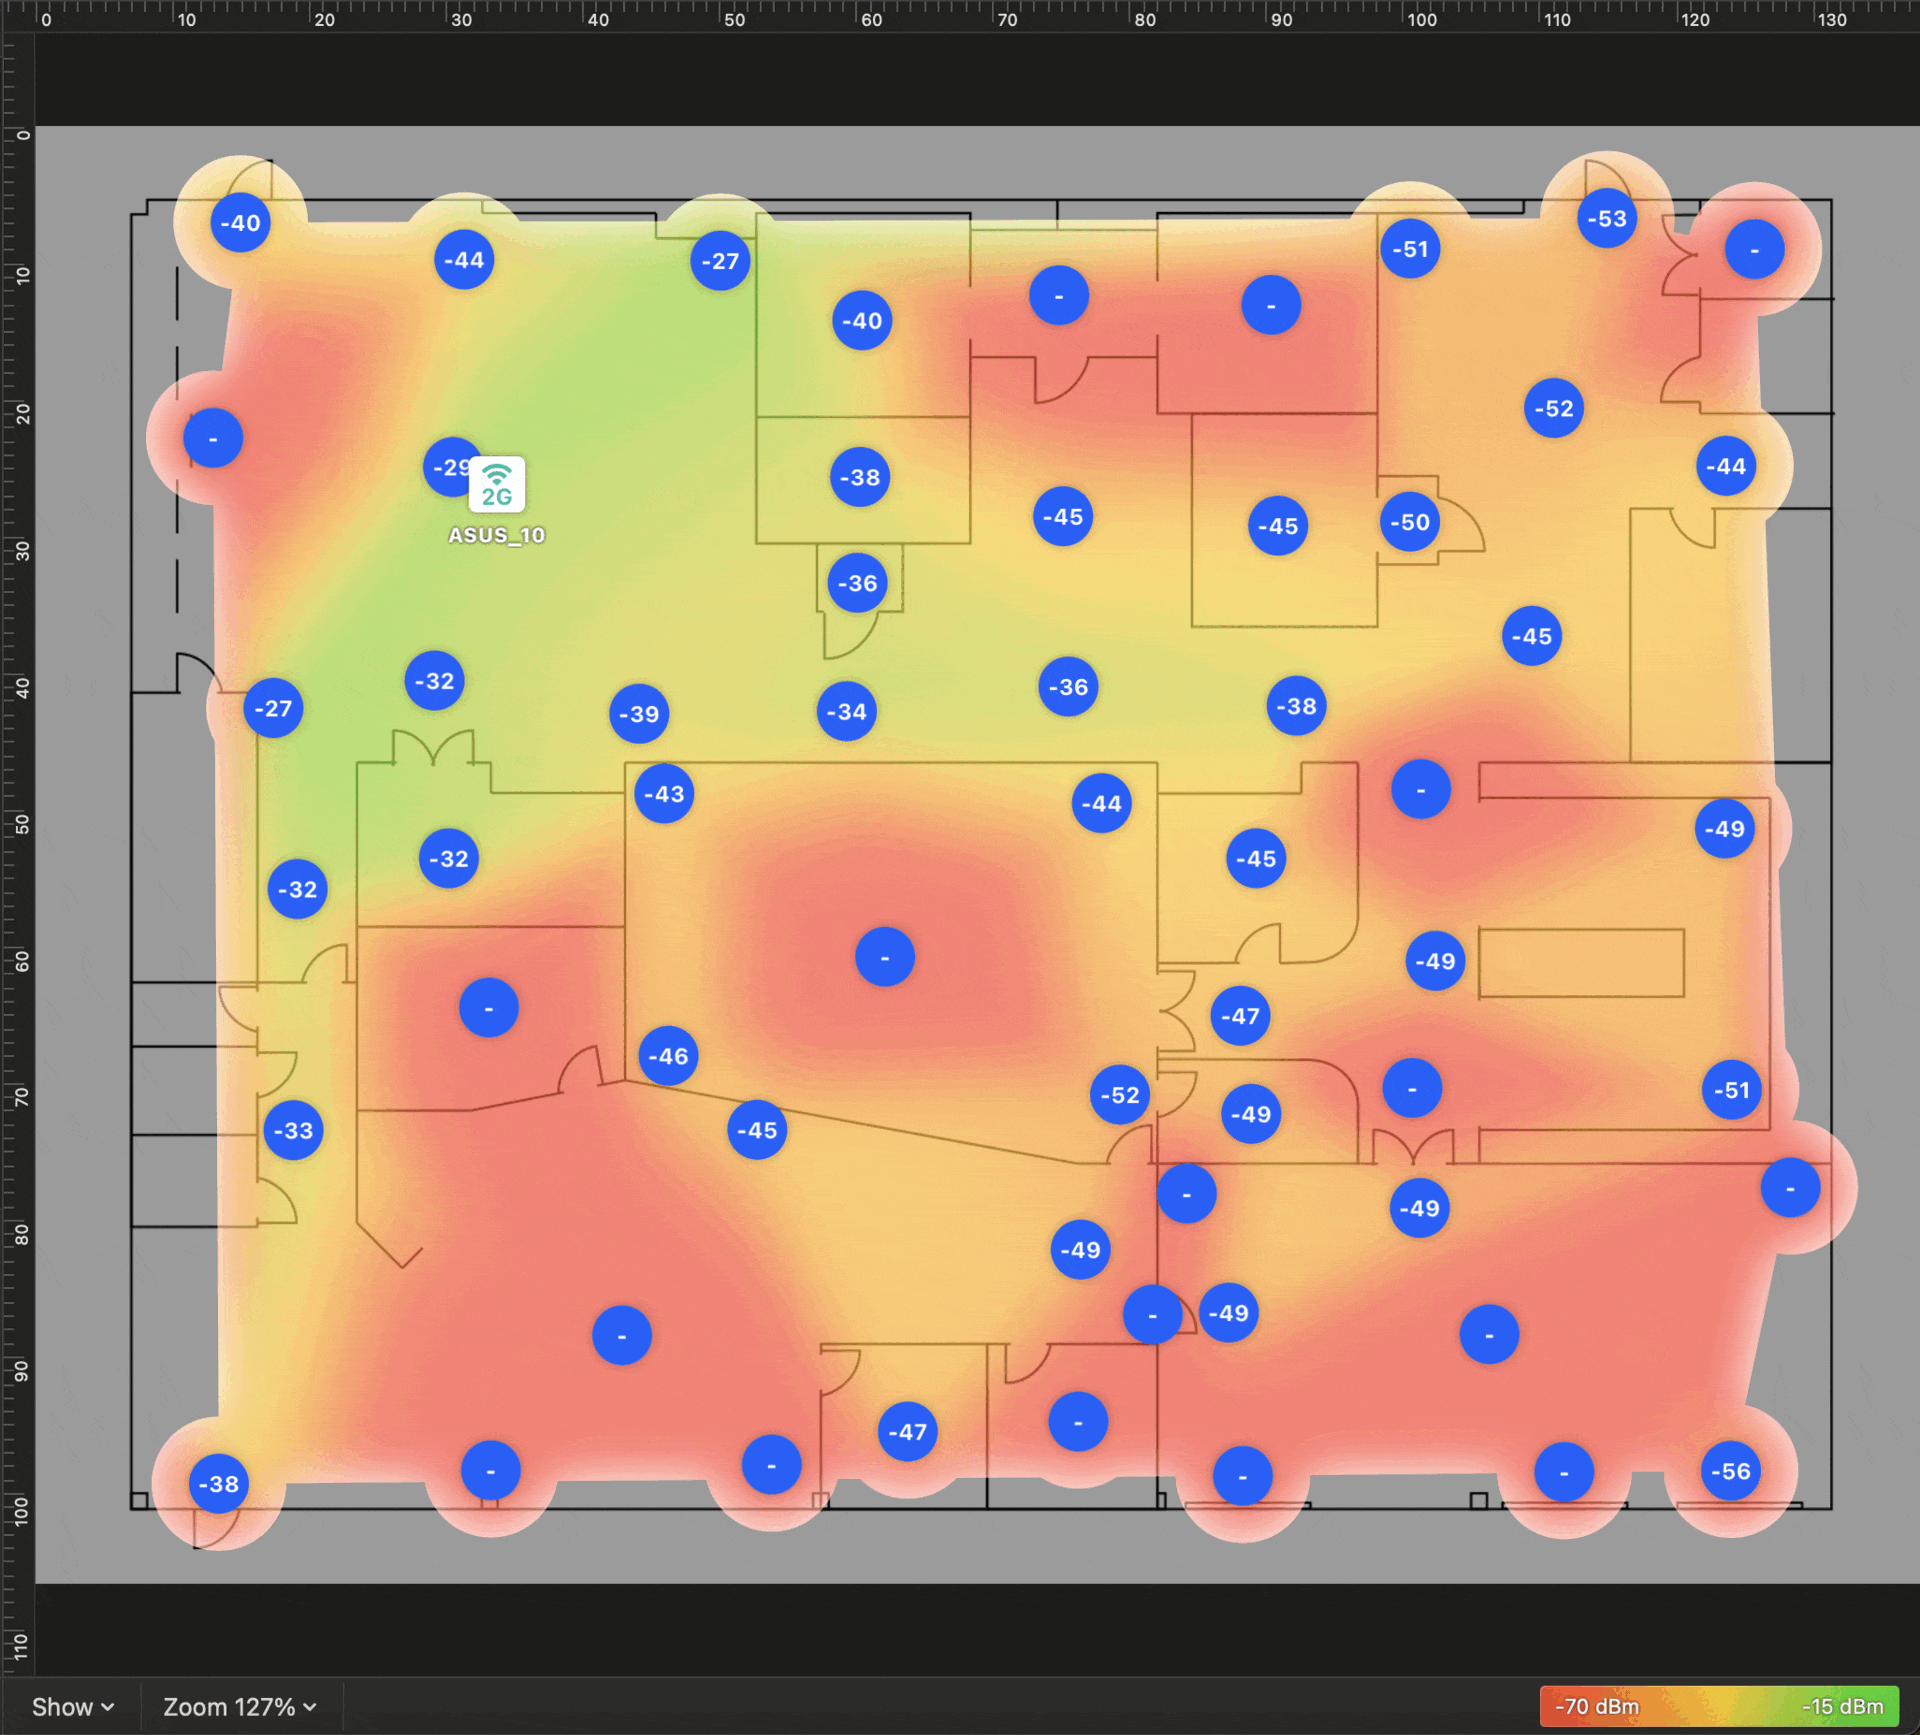Select the ASUS_10 2G access point icon
The height and width of the screenshot is (1735, 1920).
pyautogui.click(x=497, y=485)
